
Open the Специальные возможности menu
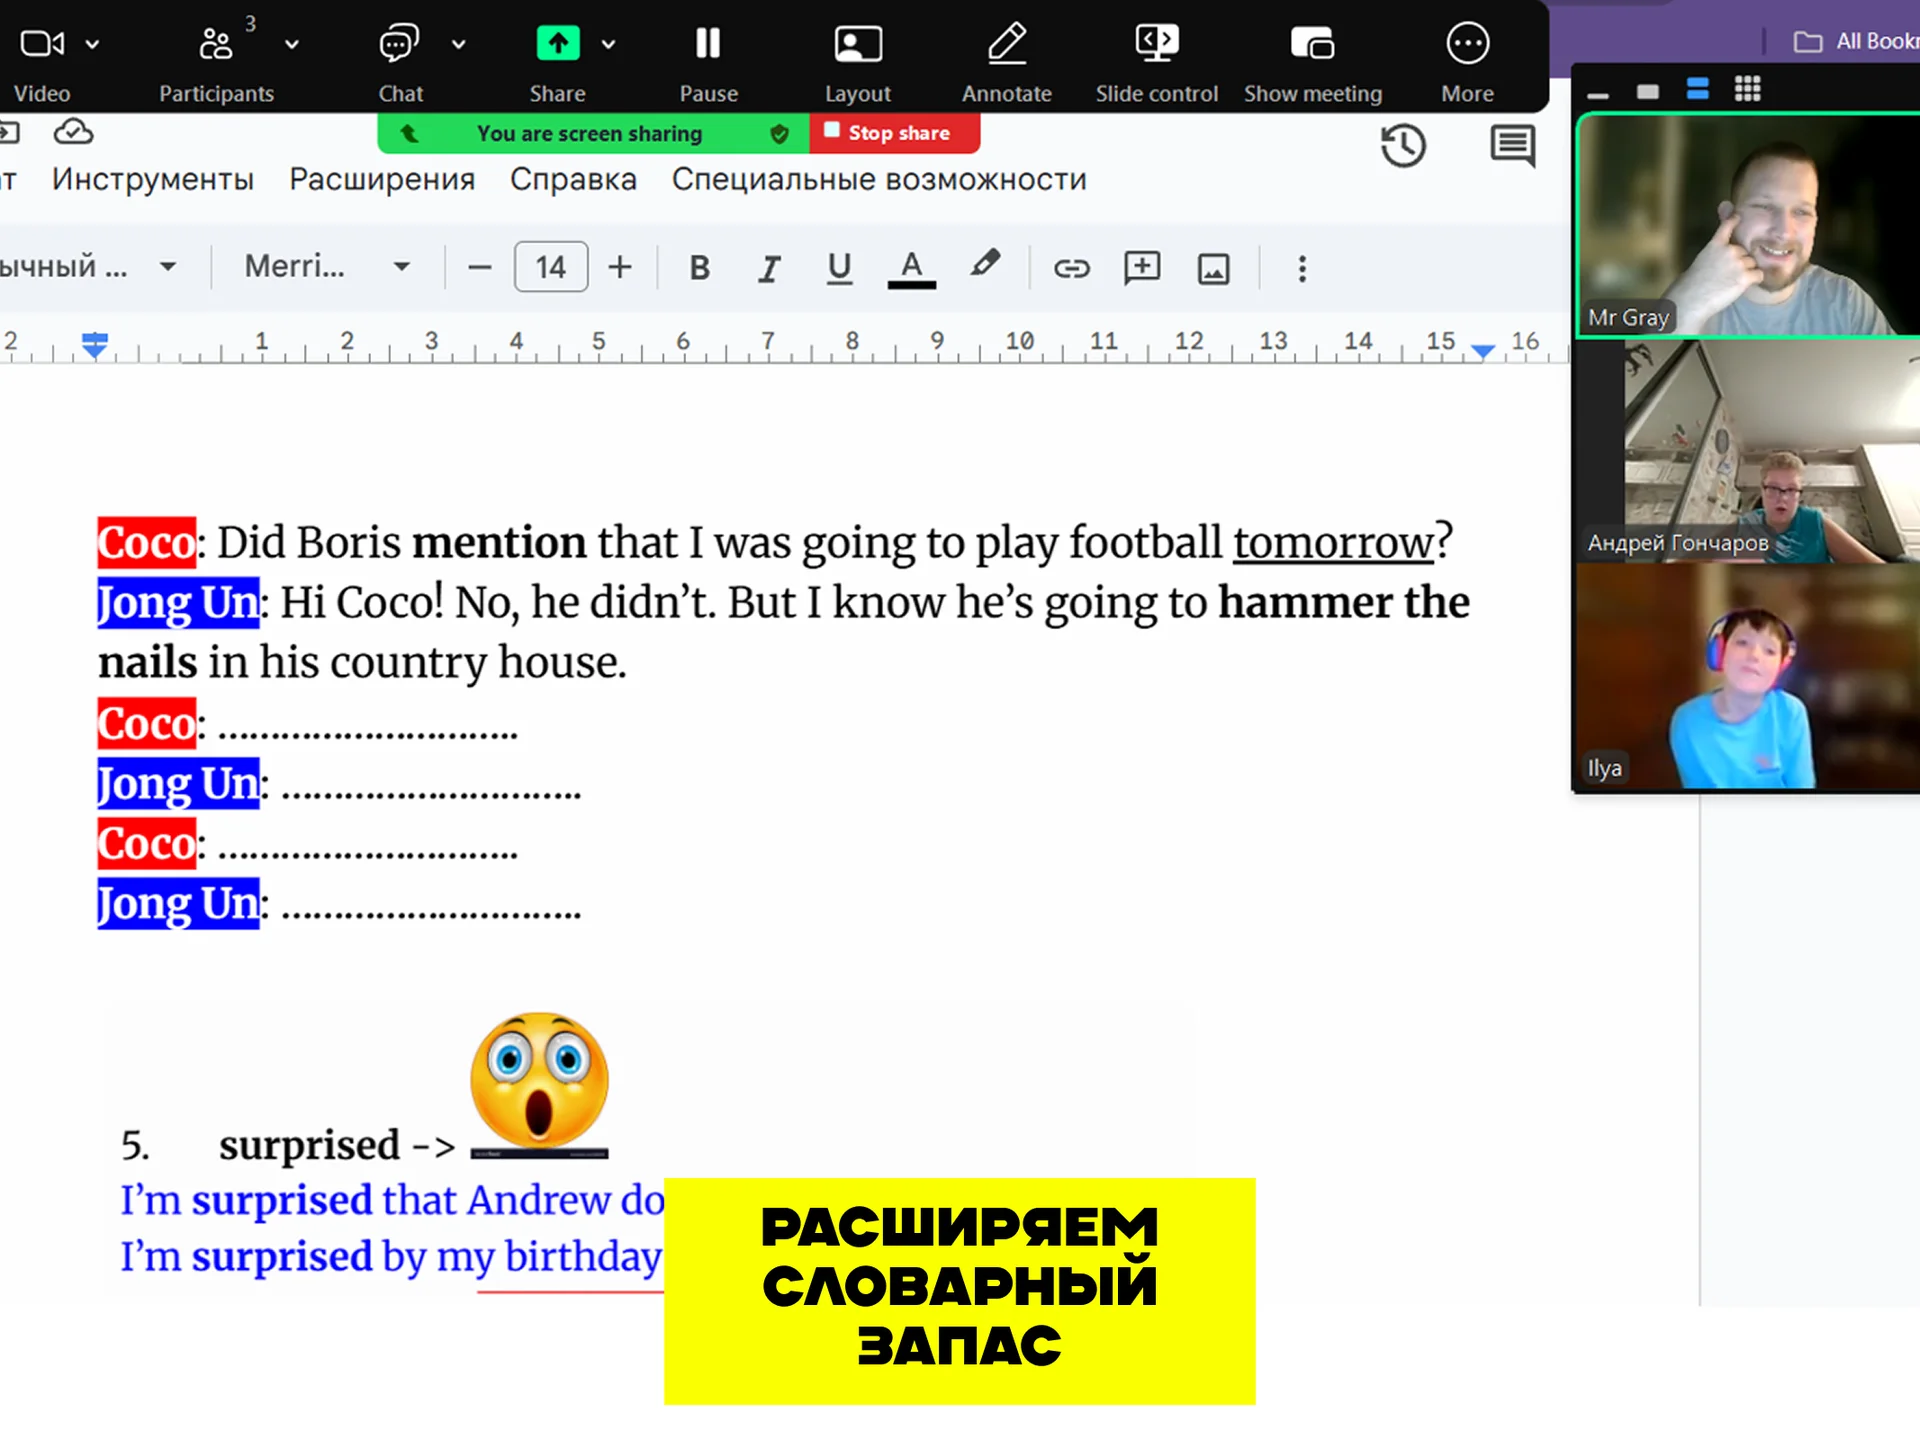click(879, 179)
